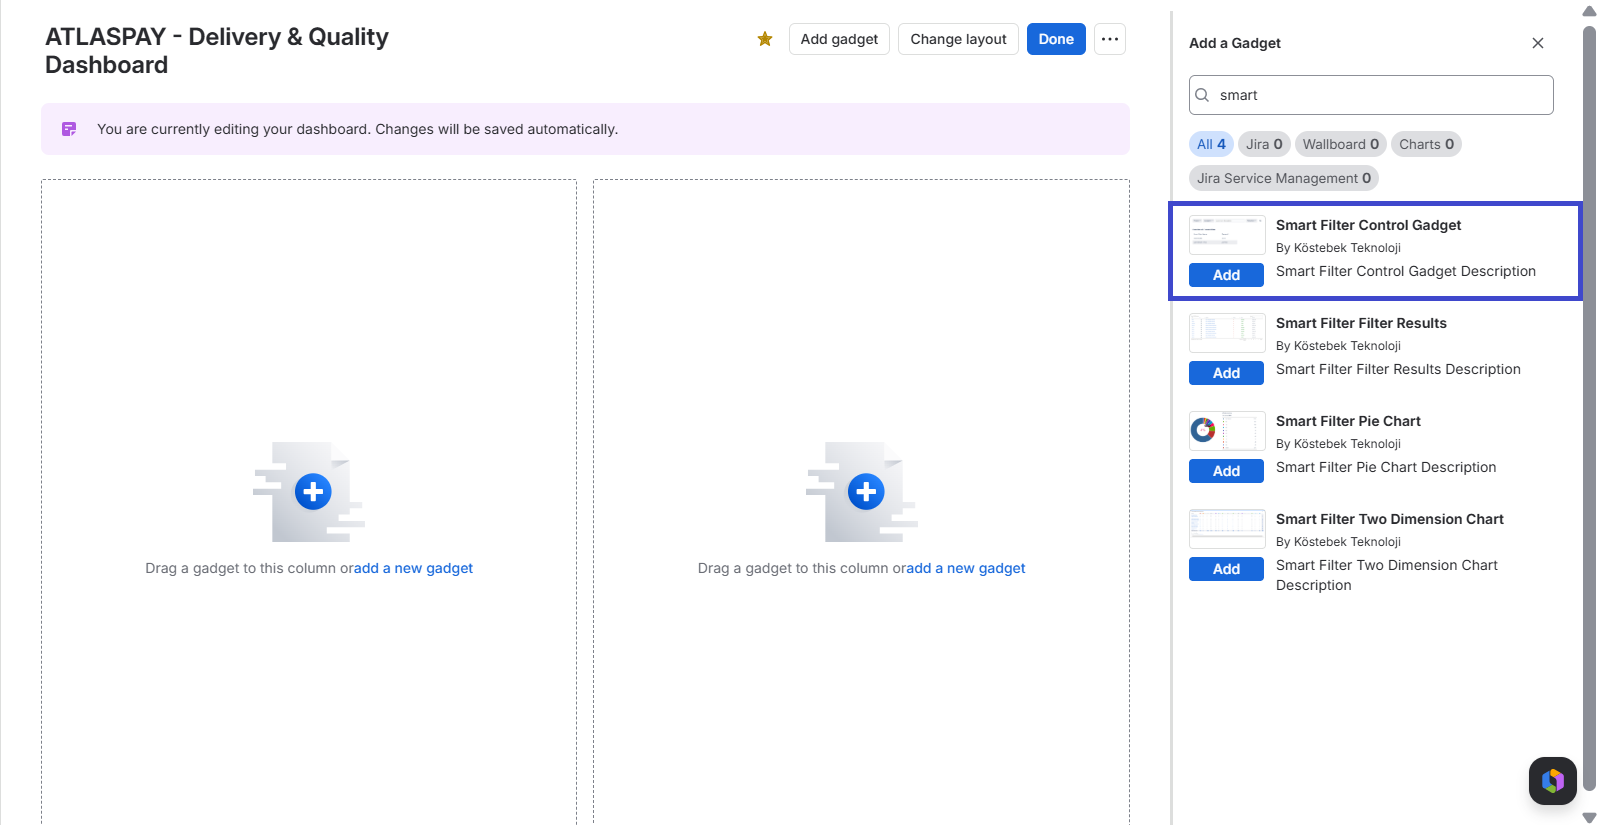This screenshot has width=1599, height=825.
Task: Open the Change layout options
Action: 958,39
